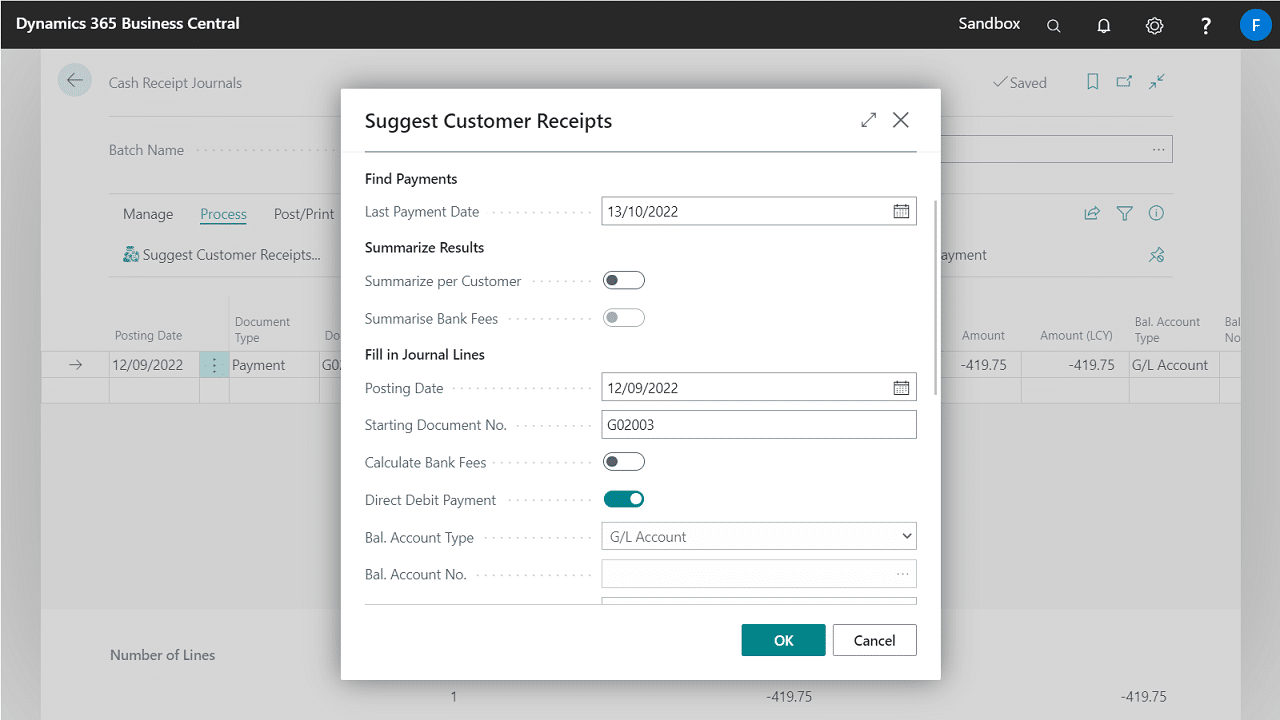Click the Starting Document No. field
1280x720 pixels.
point(758,425)
